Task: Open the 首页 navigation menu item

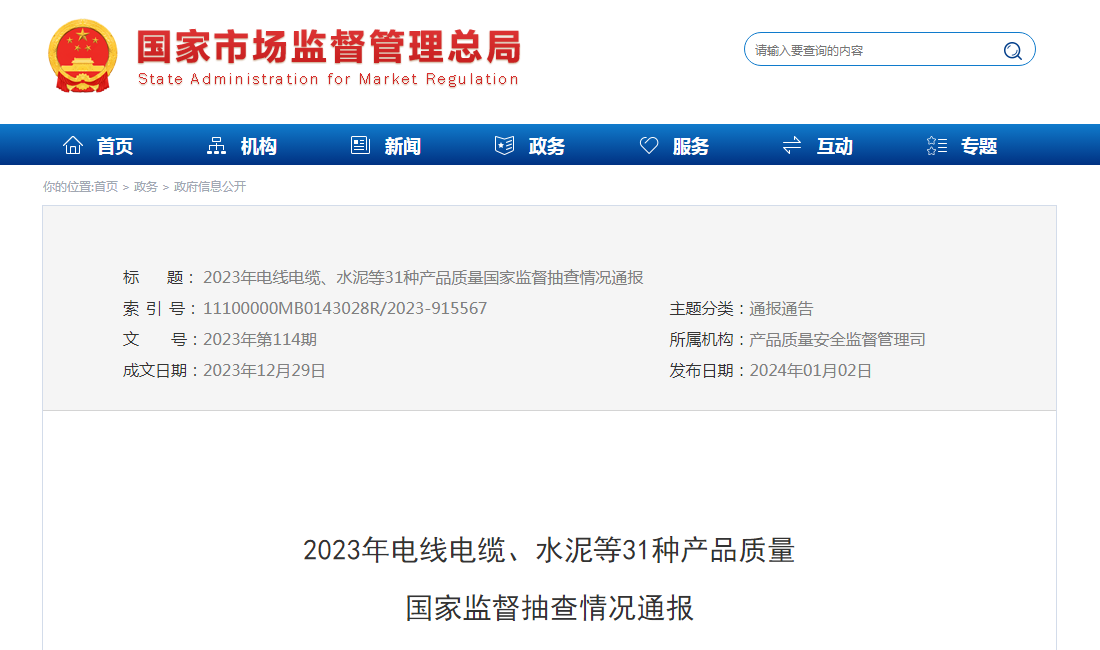Action: [x=115, y=147]
